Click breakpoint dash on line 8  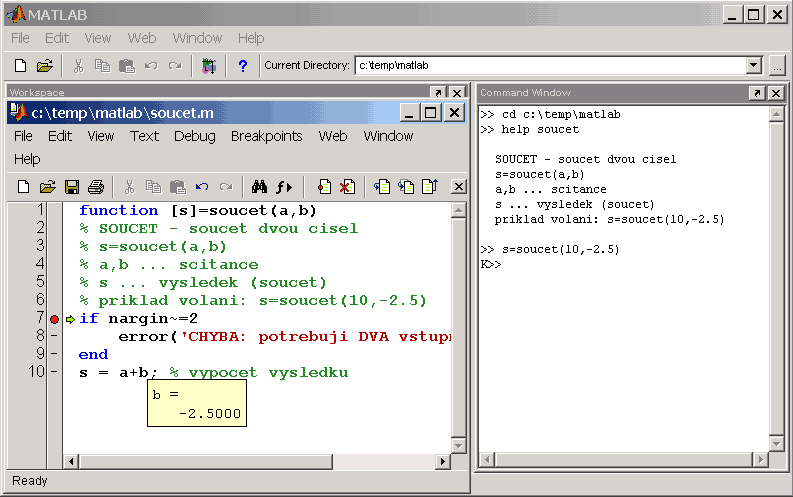click(54, 335)
